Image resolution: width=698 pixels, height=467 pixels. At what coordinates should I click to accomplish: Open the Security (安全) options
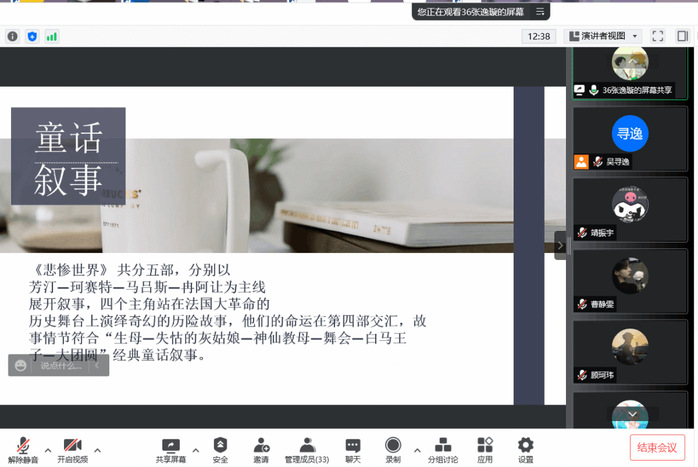click(221, 448)
